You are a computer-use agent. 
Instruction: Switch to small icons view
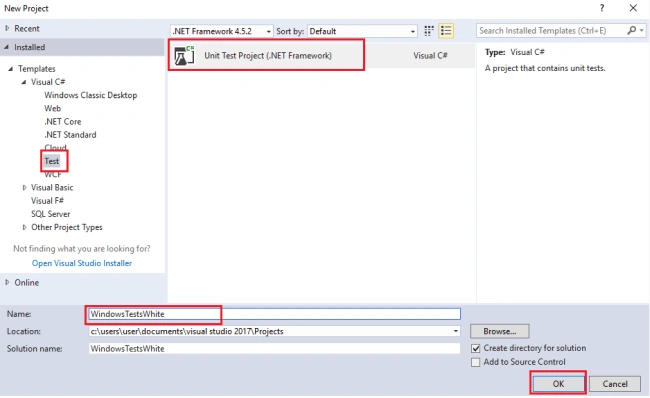tap(429, 31)
